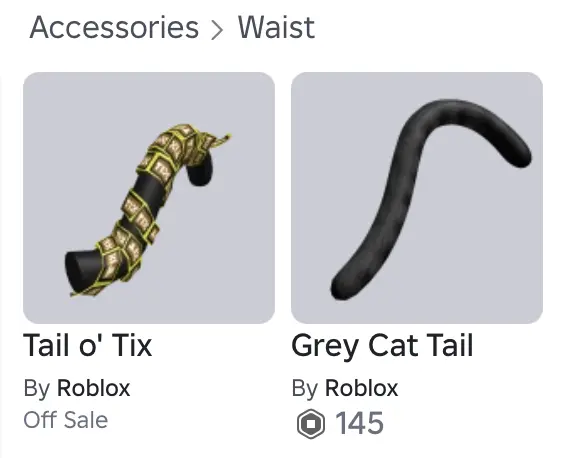Visit Roblox creator under Tail o' Tix
The image size is (580, 458).
point(93,388)
